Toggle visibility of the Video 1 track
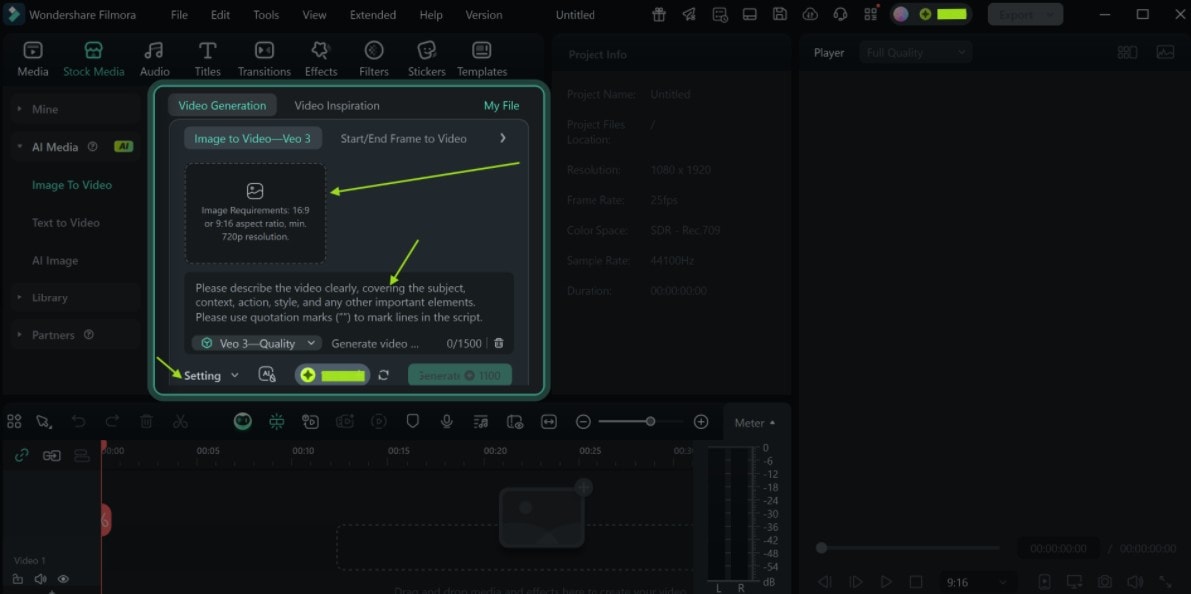This screenshot has height=594, width=1191. 63,579
